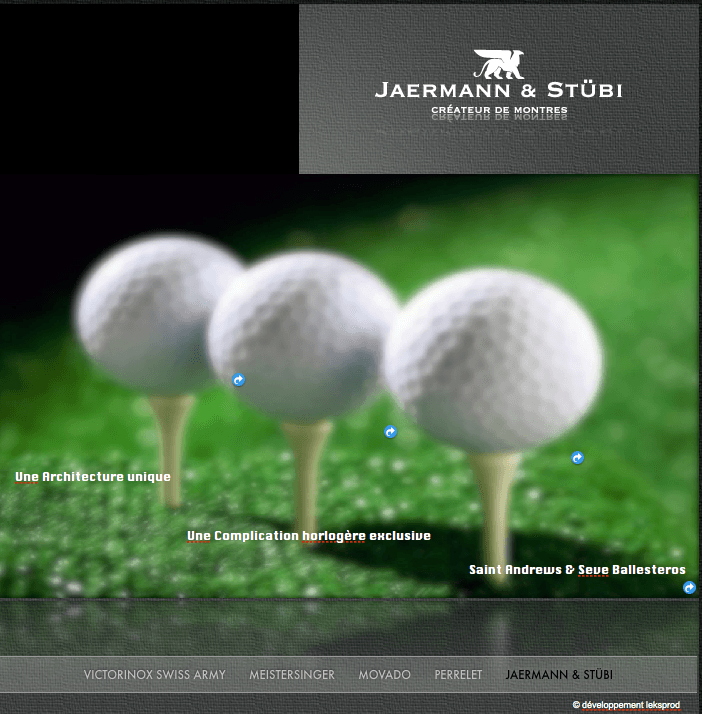Open the Jaermann & Stübi griffin logo

pyautogui.click(x=499, y=64)
